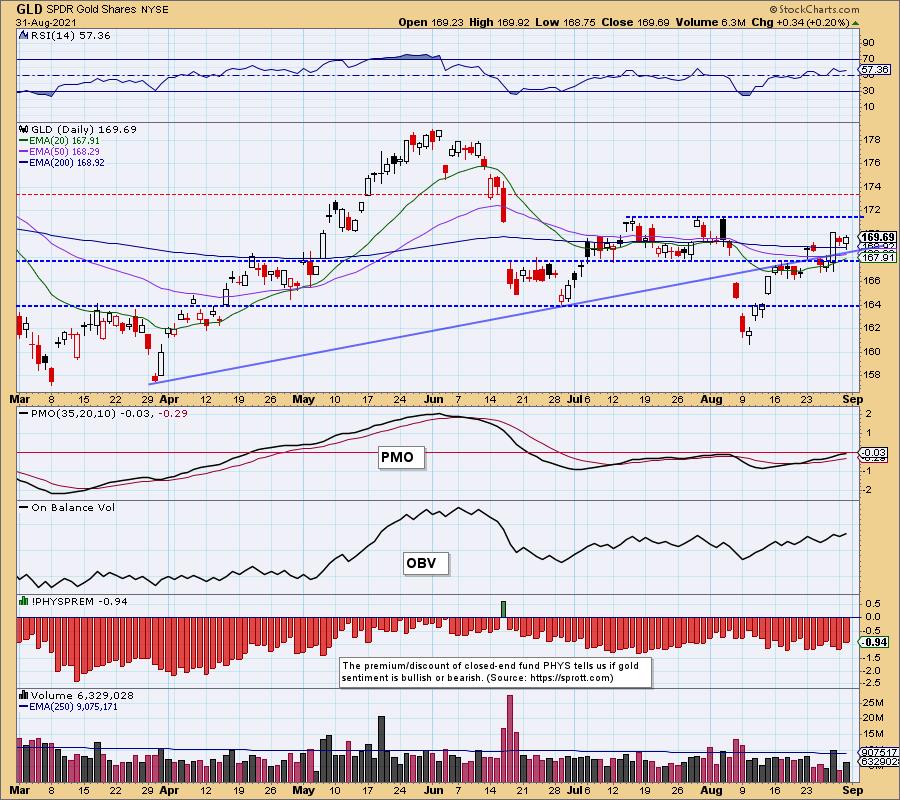Click the sprott.com premium/discount note box

tap(496, 672)
